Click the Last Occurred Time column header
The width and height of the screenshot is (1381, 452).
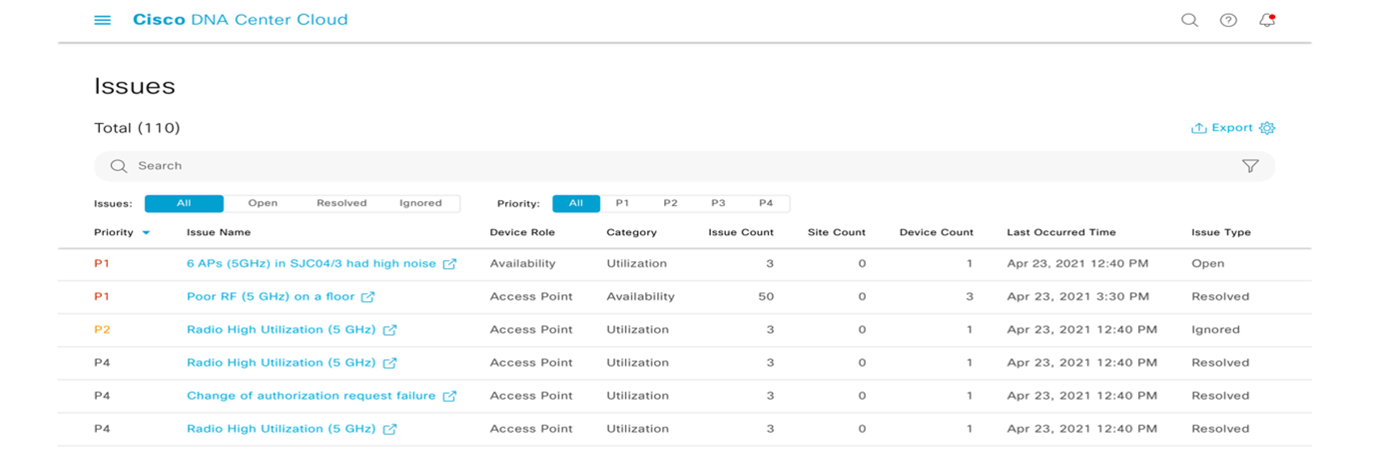[1061, 232]
